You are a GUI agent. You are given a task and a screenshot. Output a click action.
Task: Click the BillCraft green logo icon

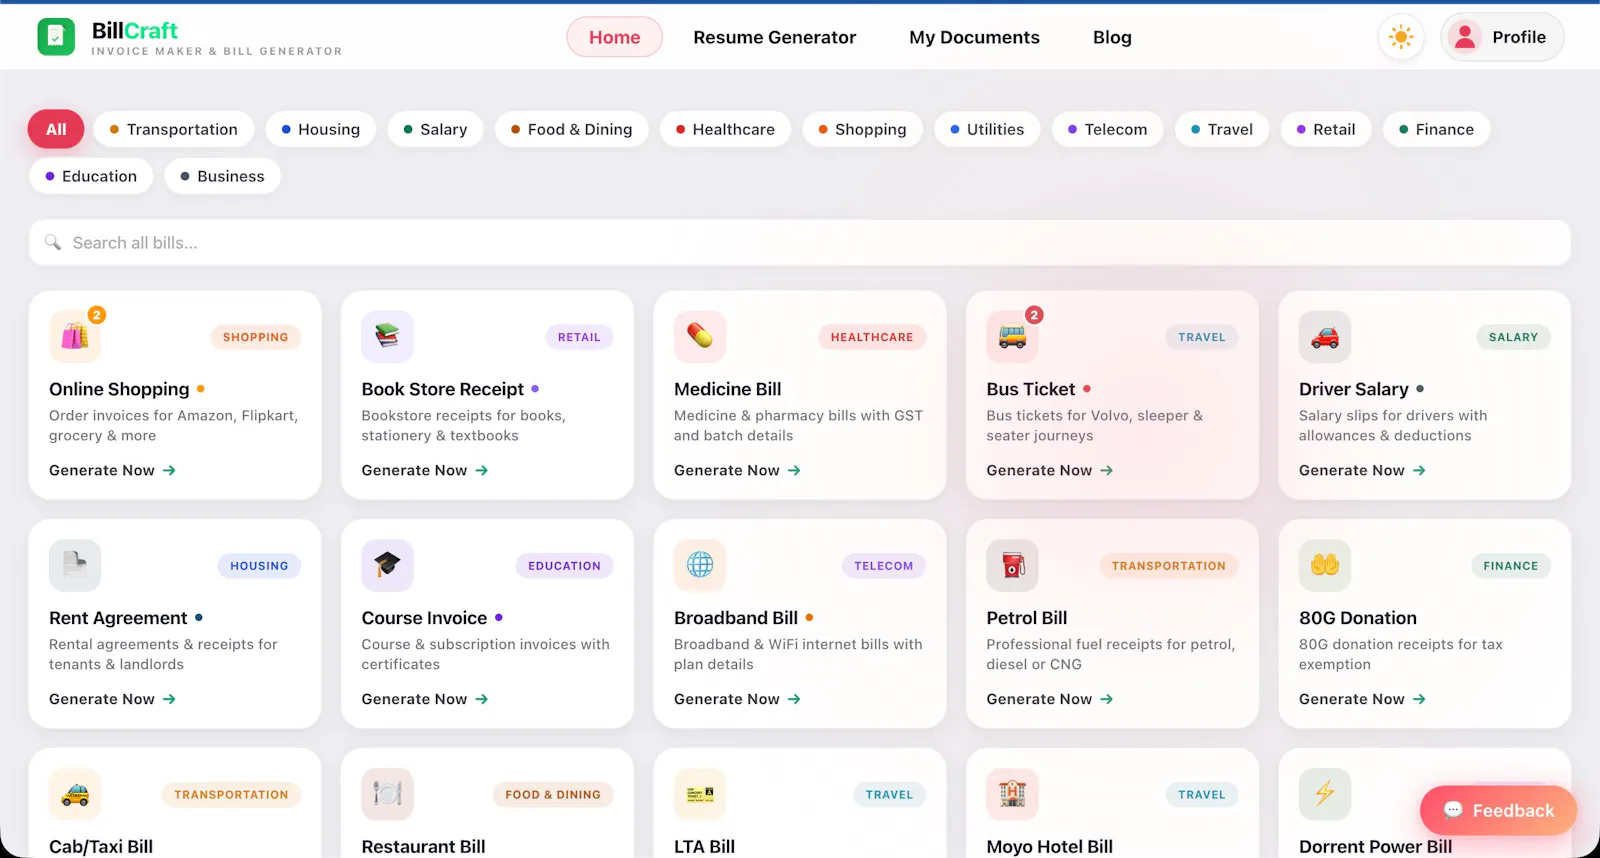(x=56, y=37)
